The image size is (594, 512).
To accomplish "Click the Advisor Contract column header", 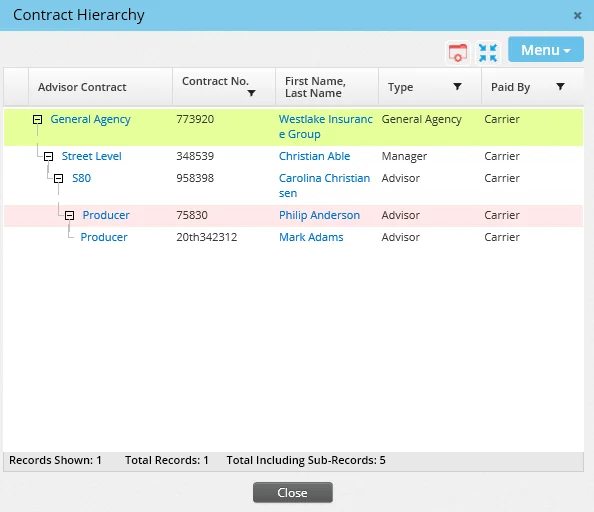I will 100,87.
